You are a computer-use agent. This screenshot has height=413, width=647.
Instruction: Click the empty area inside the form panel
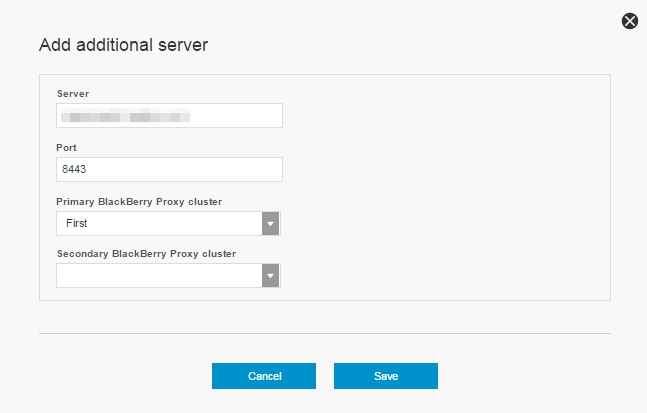(x=450, y=190)
